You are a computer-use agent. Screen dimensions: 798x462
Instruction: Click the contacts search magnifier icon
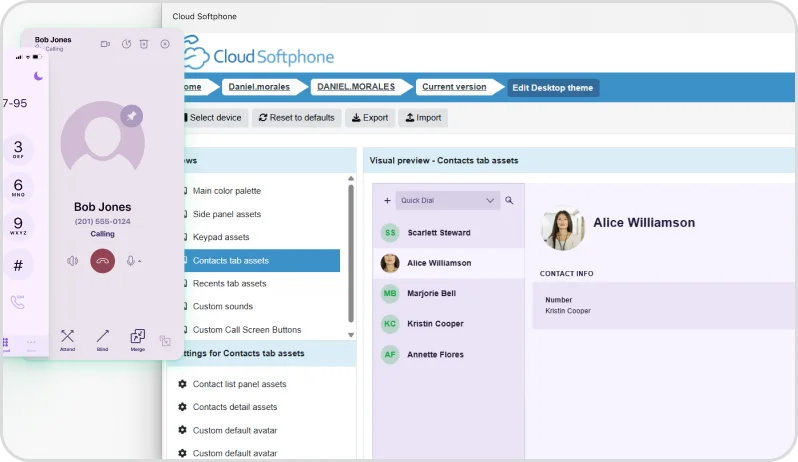coord(509,201)
